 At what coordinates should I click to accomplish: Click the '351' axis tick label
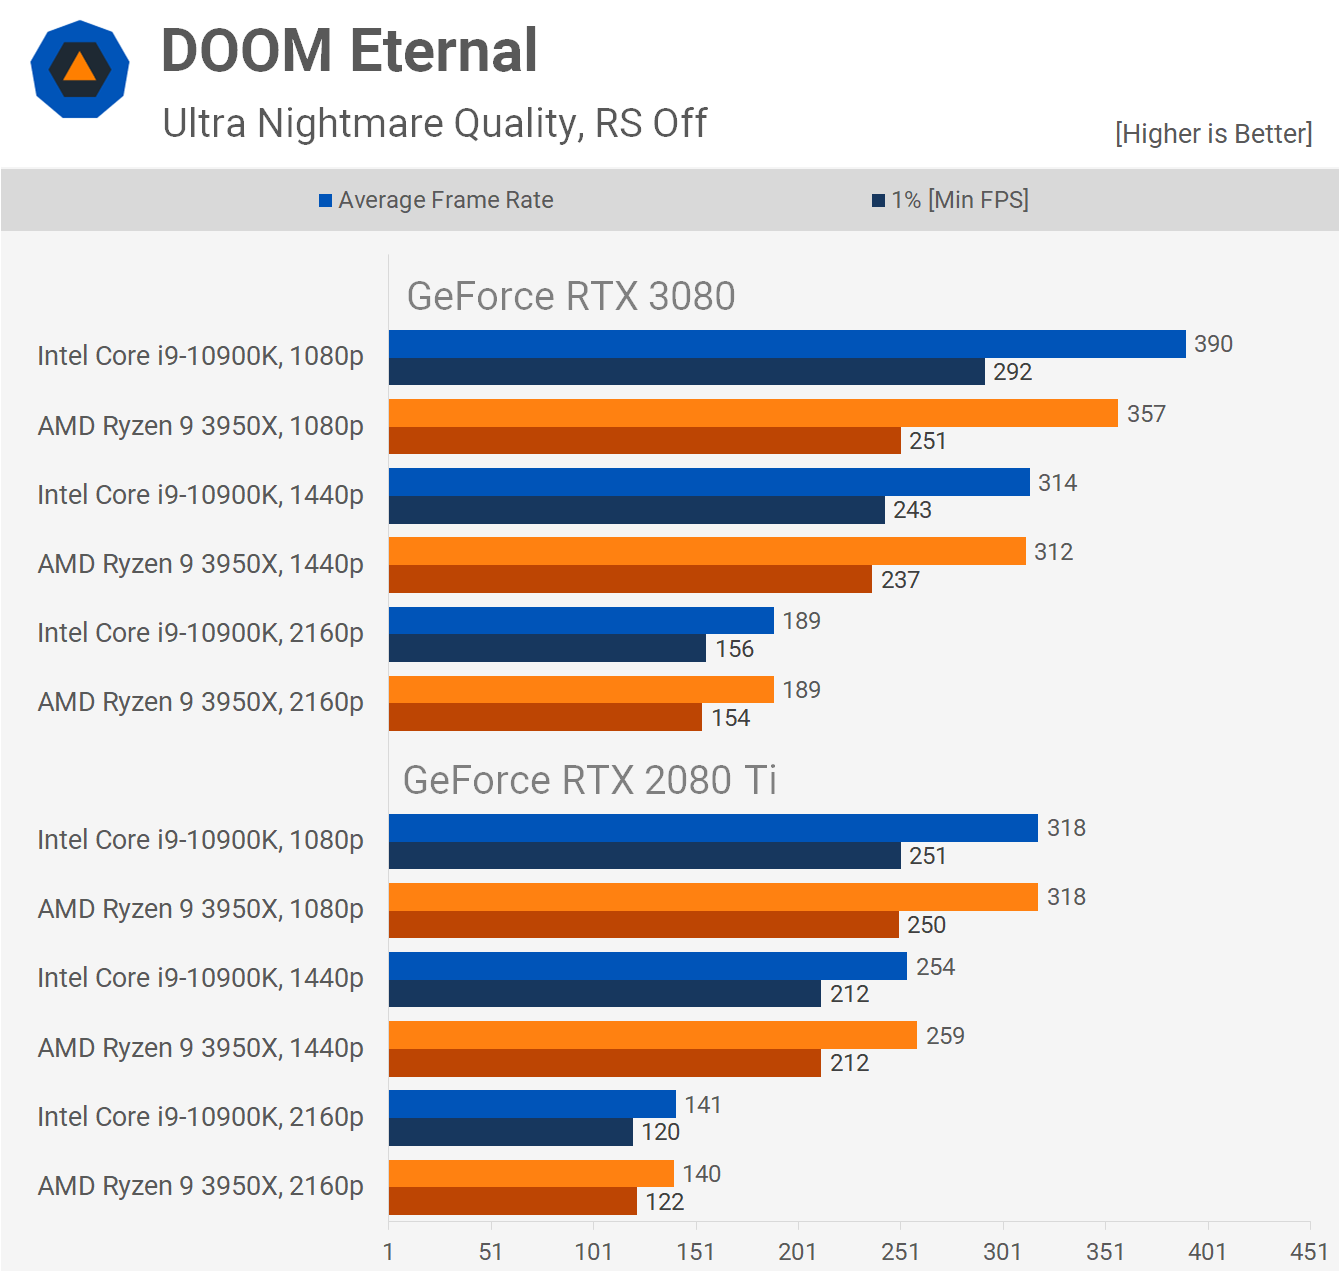[x=1105, y=1252]
